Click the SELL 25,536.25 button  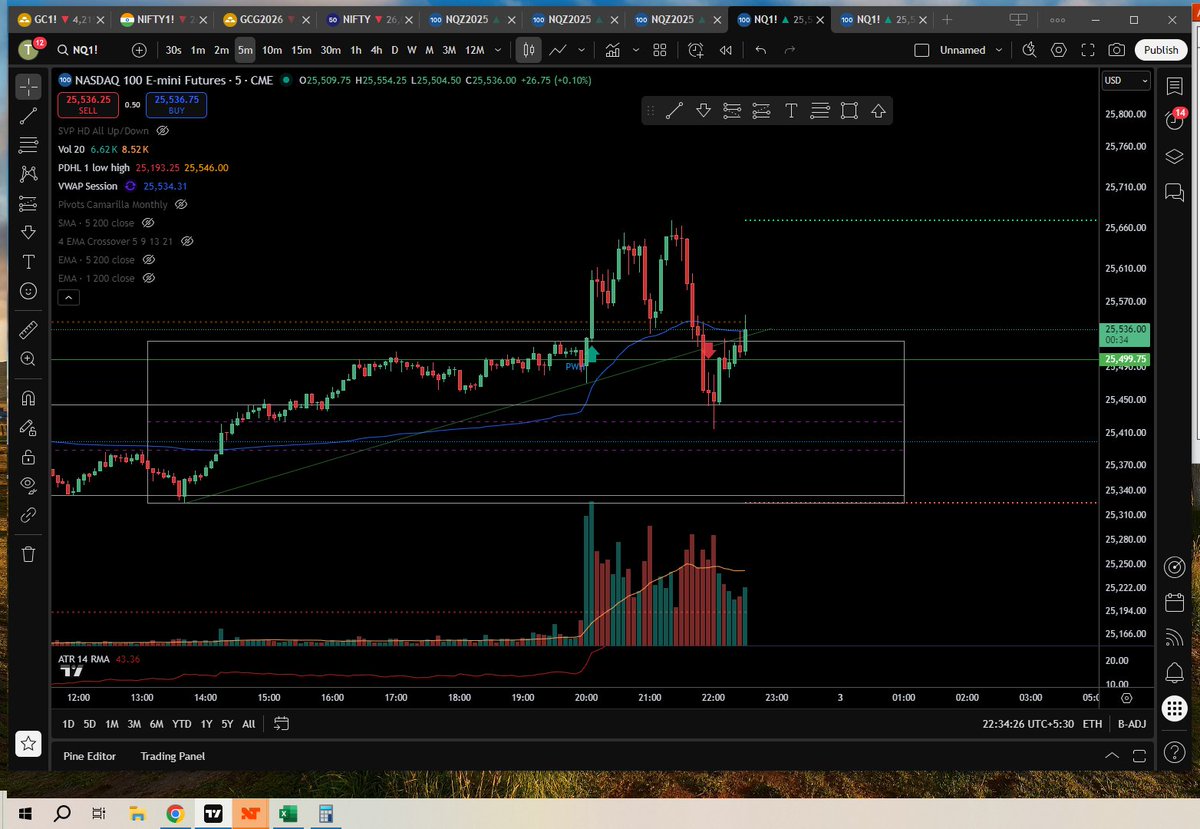88,105
